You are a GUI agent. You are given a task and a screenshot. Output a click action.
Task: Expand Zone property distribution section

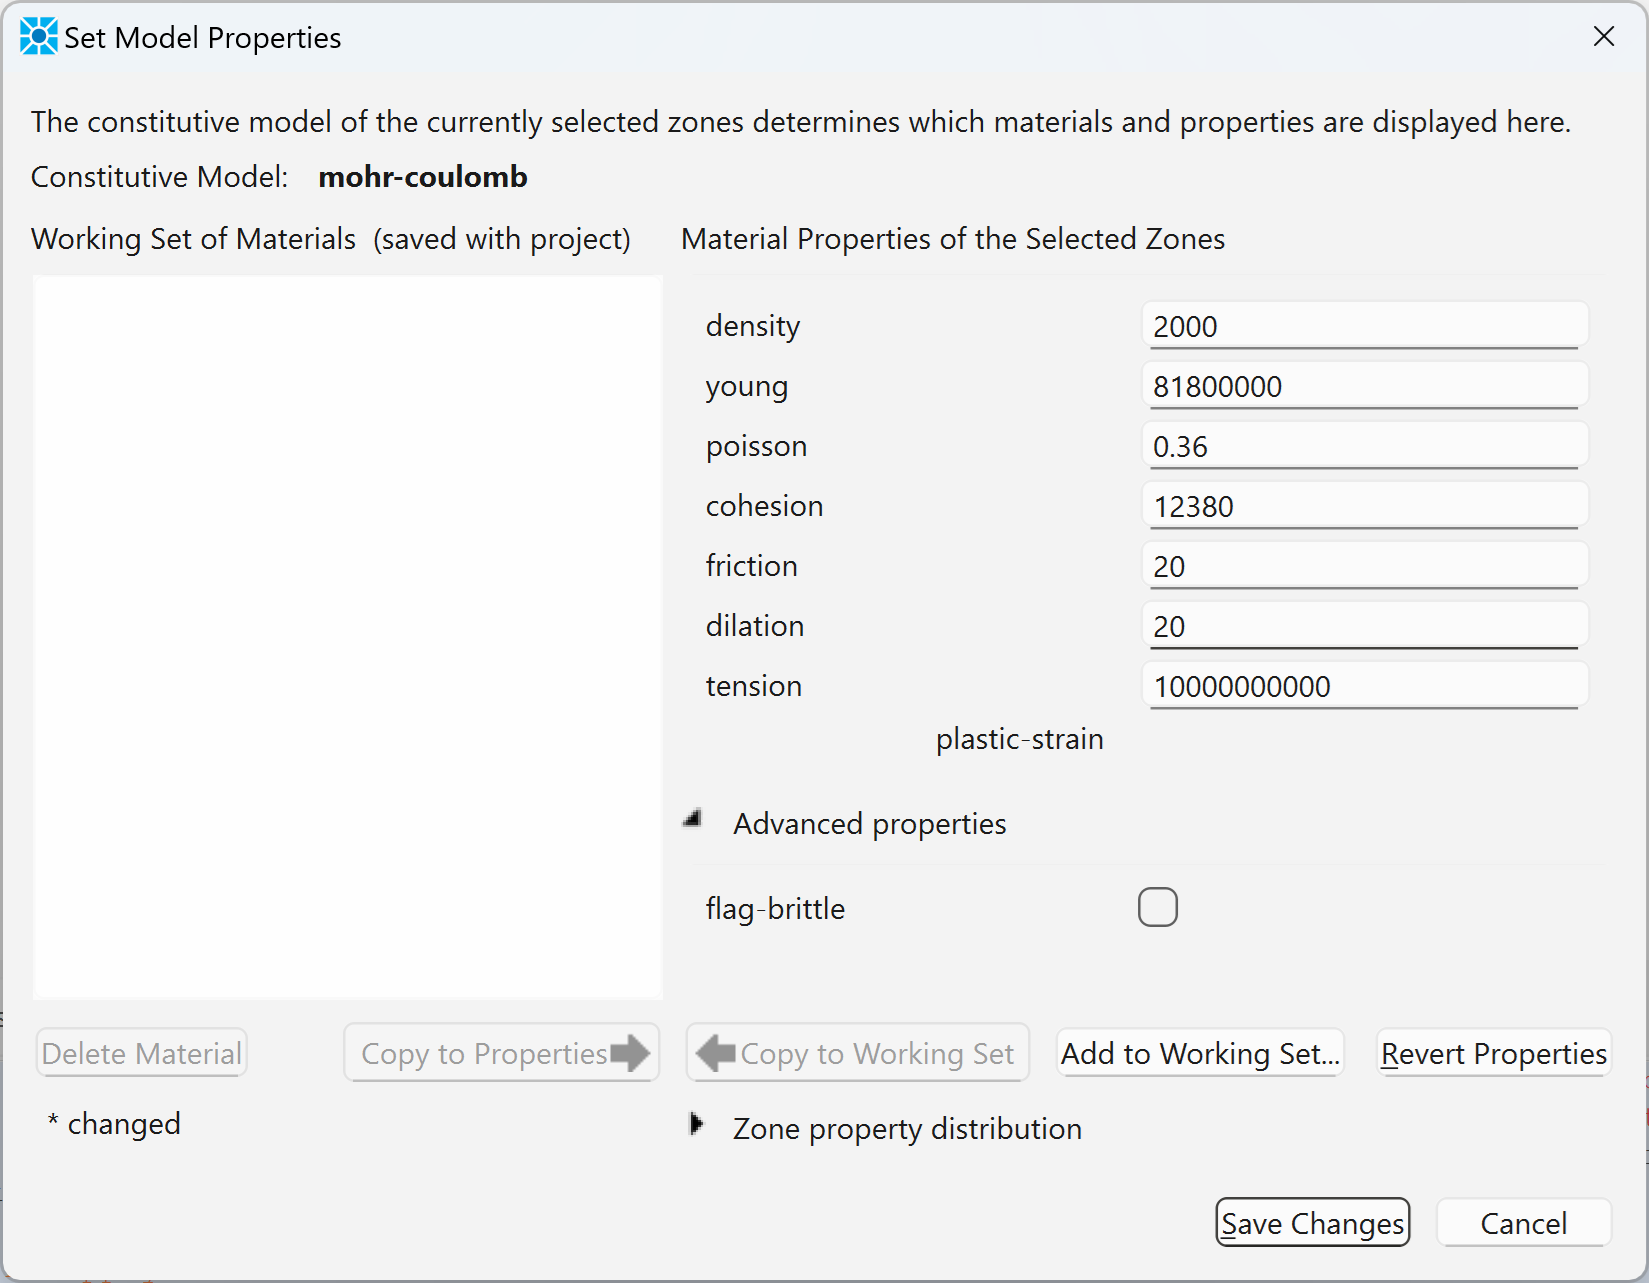coord(696,1125)
